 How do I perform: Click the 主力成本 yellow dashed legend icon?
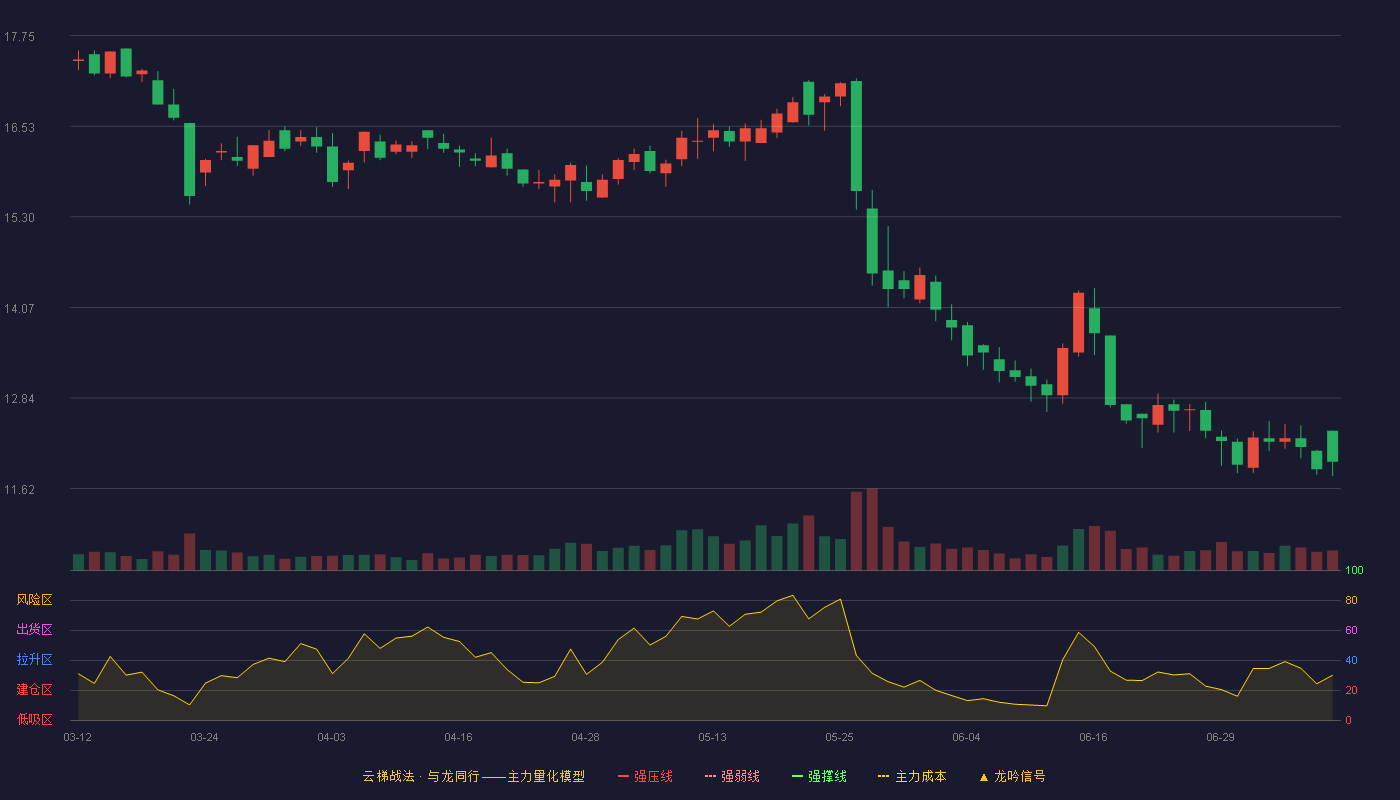click(884, 776)
